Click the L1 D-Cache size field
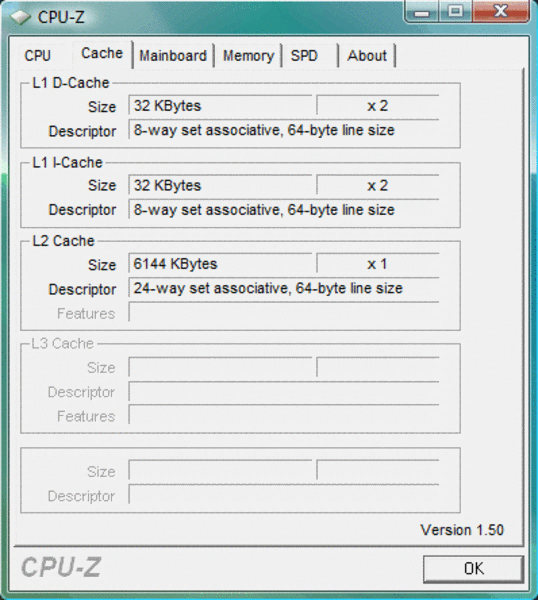 [220, 106]
